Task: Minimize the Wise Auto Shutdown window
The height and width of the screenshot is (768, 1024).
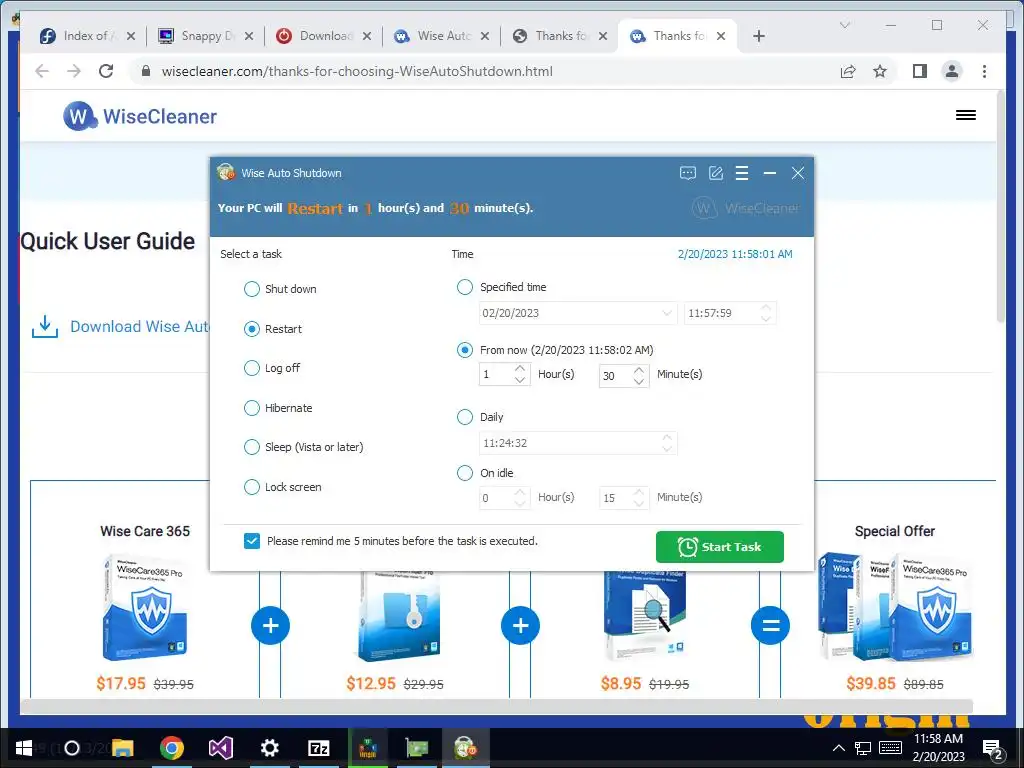Action: click(770, 173)
